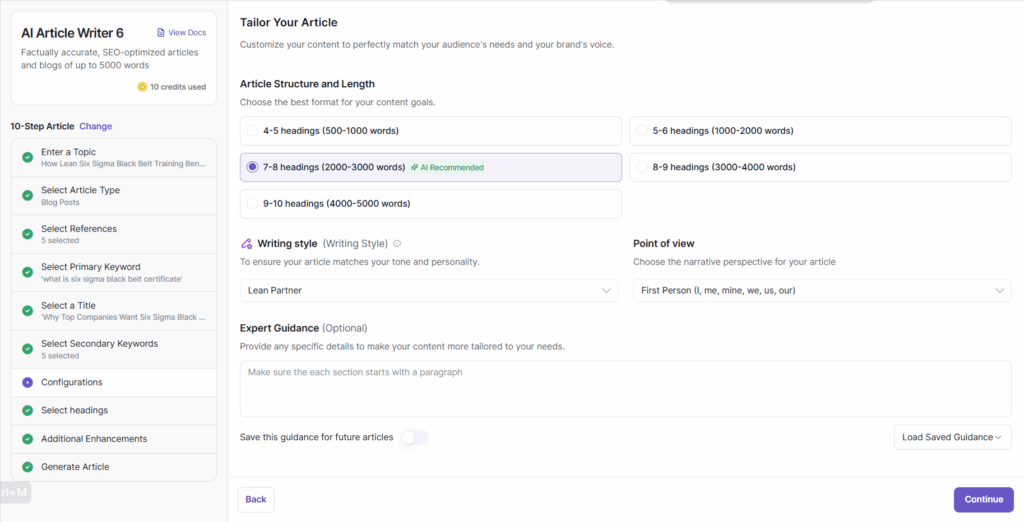Click purple step icon beside Configurations
Screen dimensions: 1024x522
coord(27,382)
